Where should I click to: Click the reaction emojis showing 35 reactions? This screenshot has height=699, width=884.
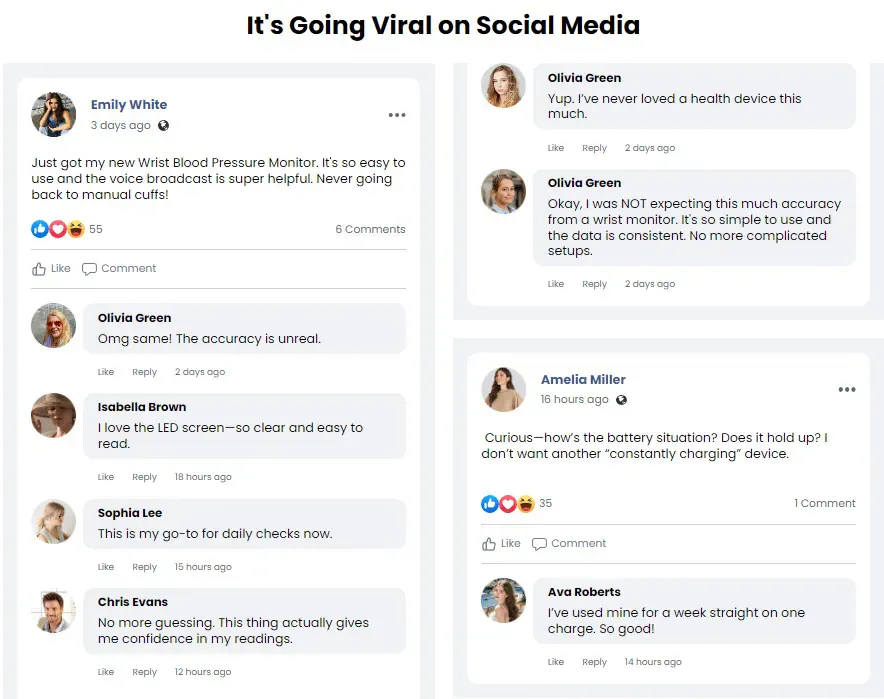pyautogui.click(x=507, y=504)
